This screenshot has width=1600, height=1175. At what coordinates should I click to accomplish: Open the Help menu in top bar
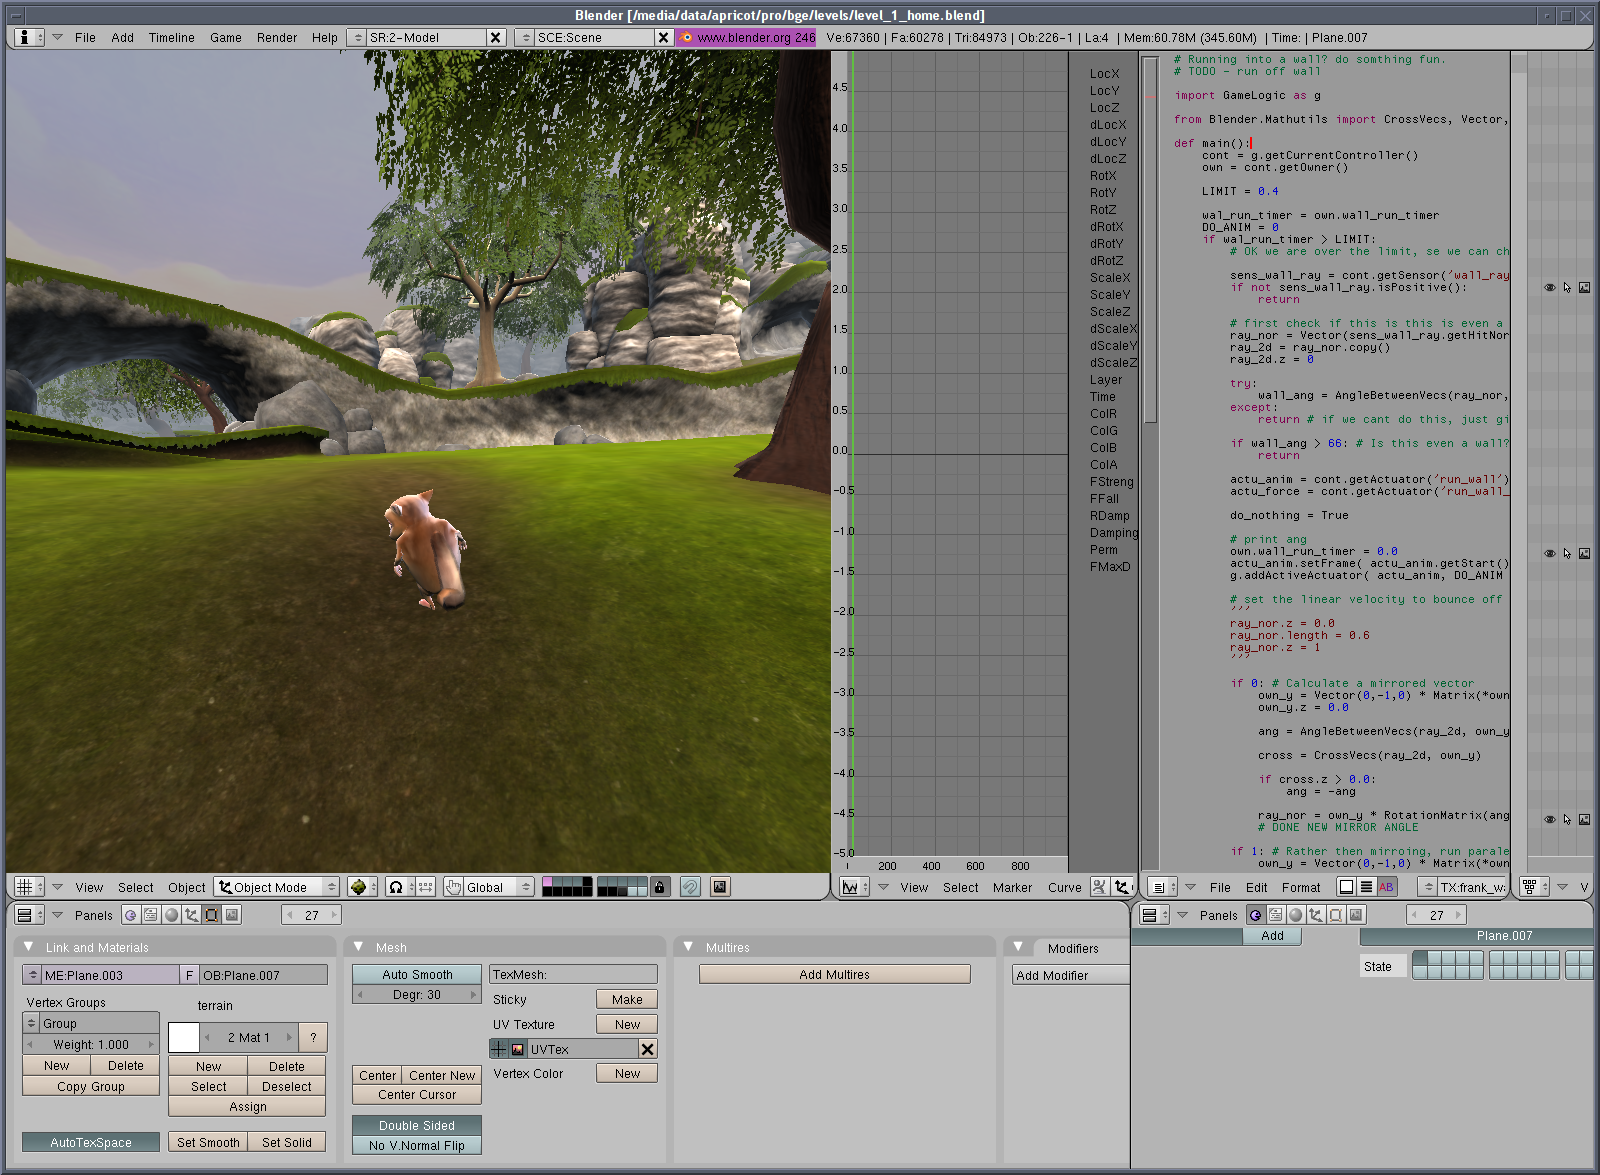tap(325, 37)
